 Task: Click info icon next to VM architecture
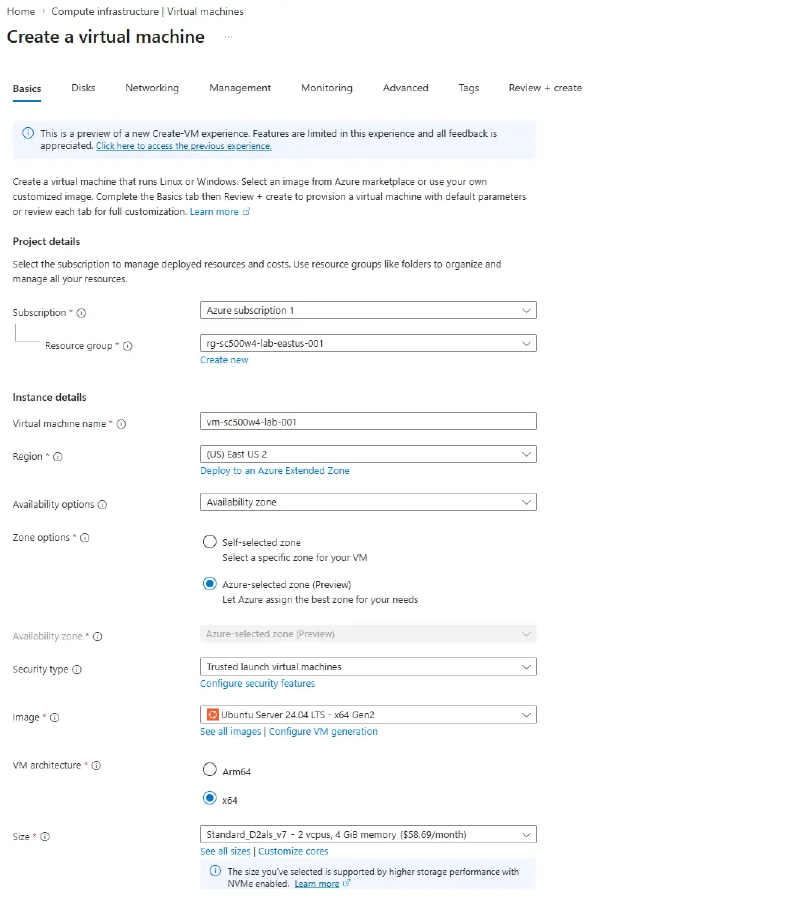coord(96,765)
